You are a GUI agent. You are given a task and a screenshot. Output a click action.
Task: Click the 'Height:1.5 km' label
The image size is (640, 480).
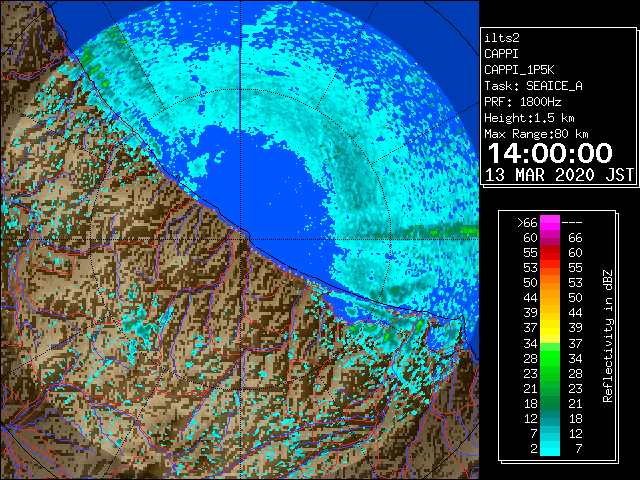[x=529, y=118]
